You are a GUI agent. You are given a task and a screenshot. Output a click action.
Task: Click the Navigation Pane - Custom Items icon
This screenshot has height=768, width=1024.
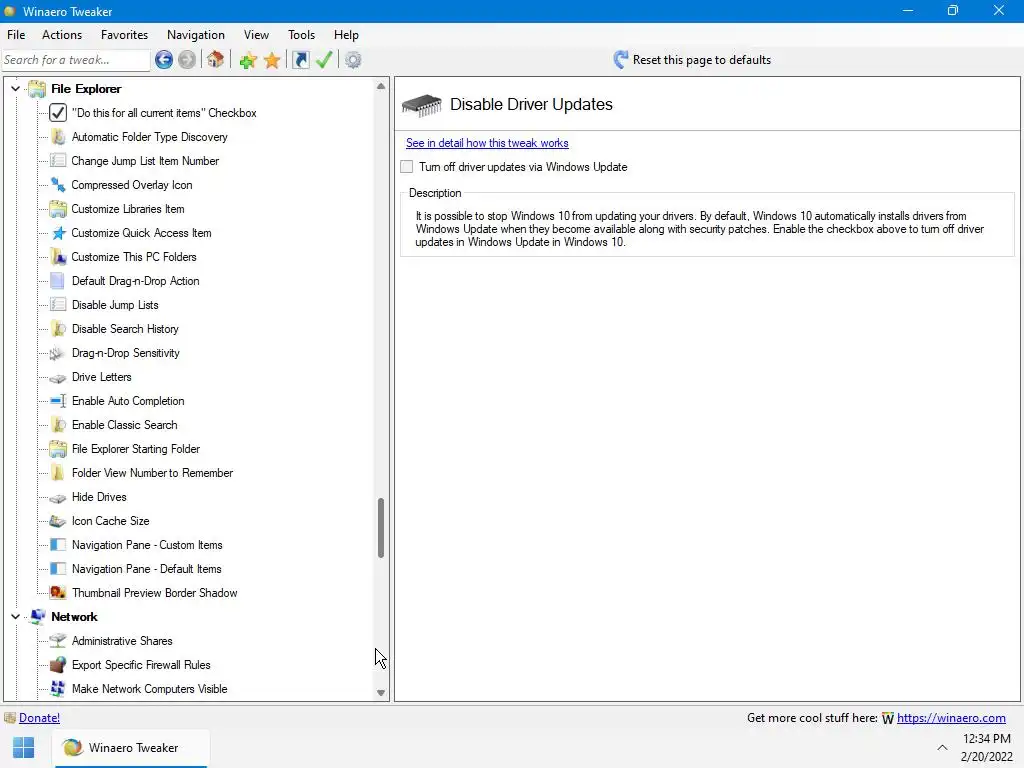coord(58,545)
